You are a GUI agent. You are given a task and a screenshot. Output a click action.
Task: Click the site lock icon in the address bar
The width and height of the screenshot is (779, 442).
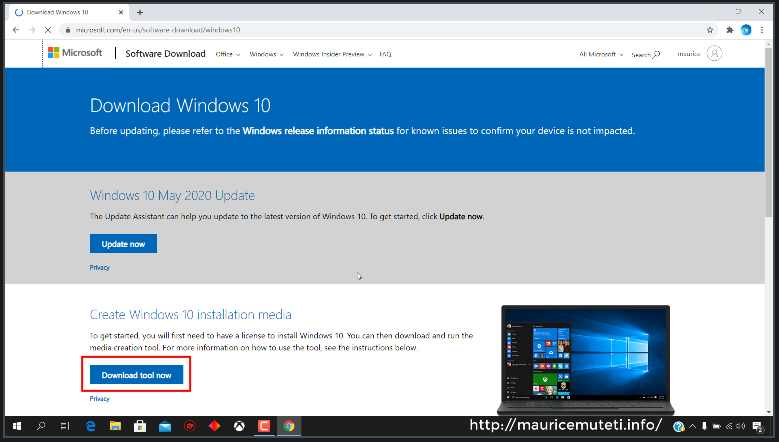click(x=68, y=30)
